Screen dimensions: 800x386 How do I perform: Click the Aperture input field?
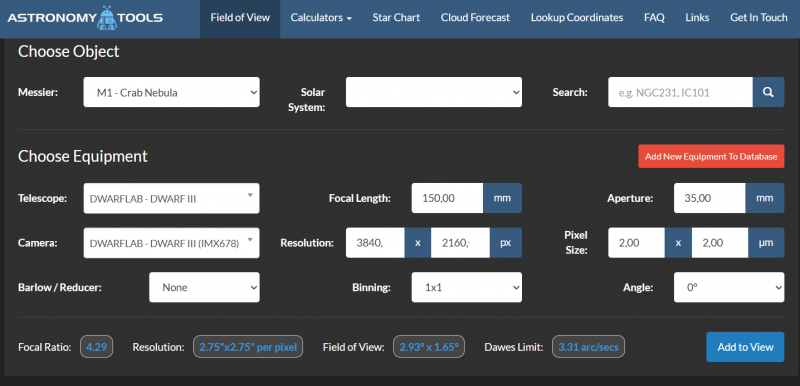[x=710, y=198]
